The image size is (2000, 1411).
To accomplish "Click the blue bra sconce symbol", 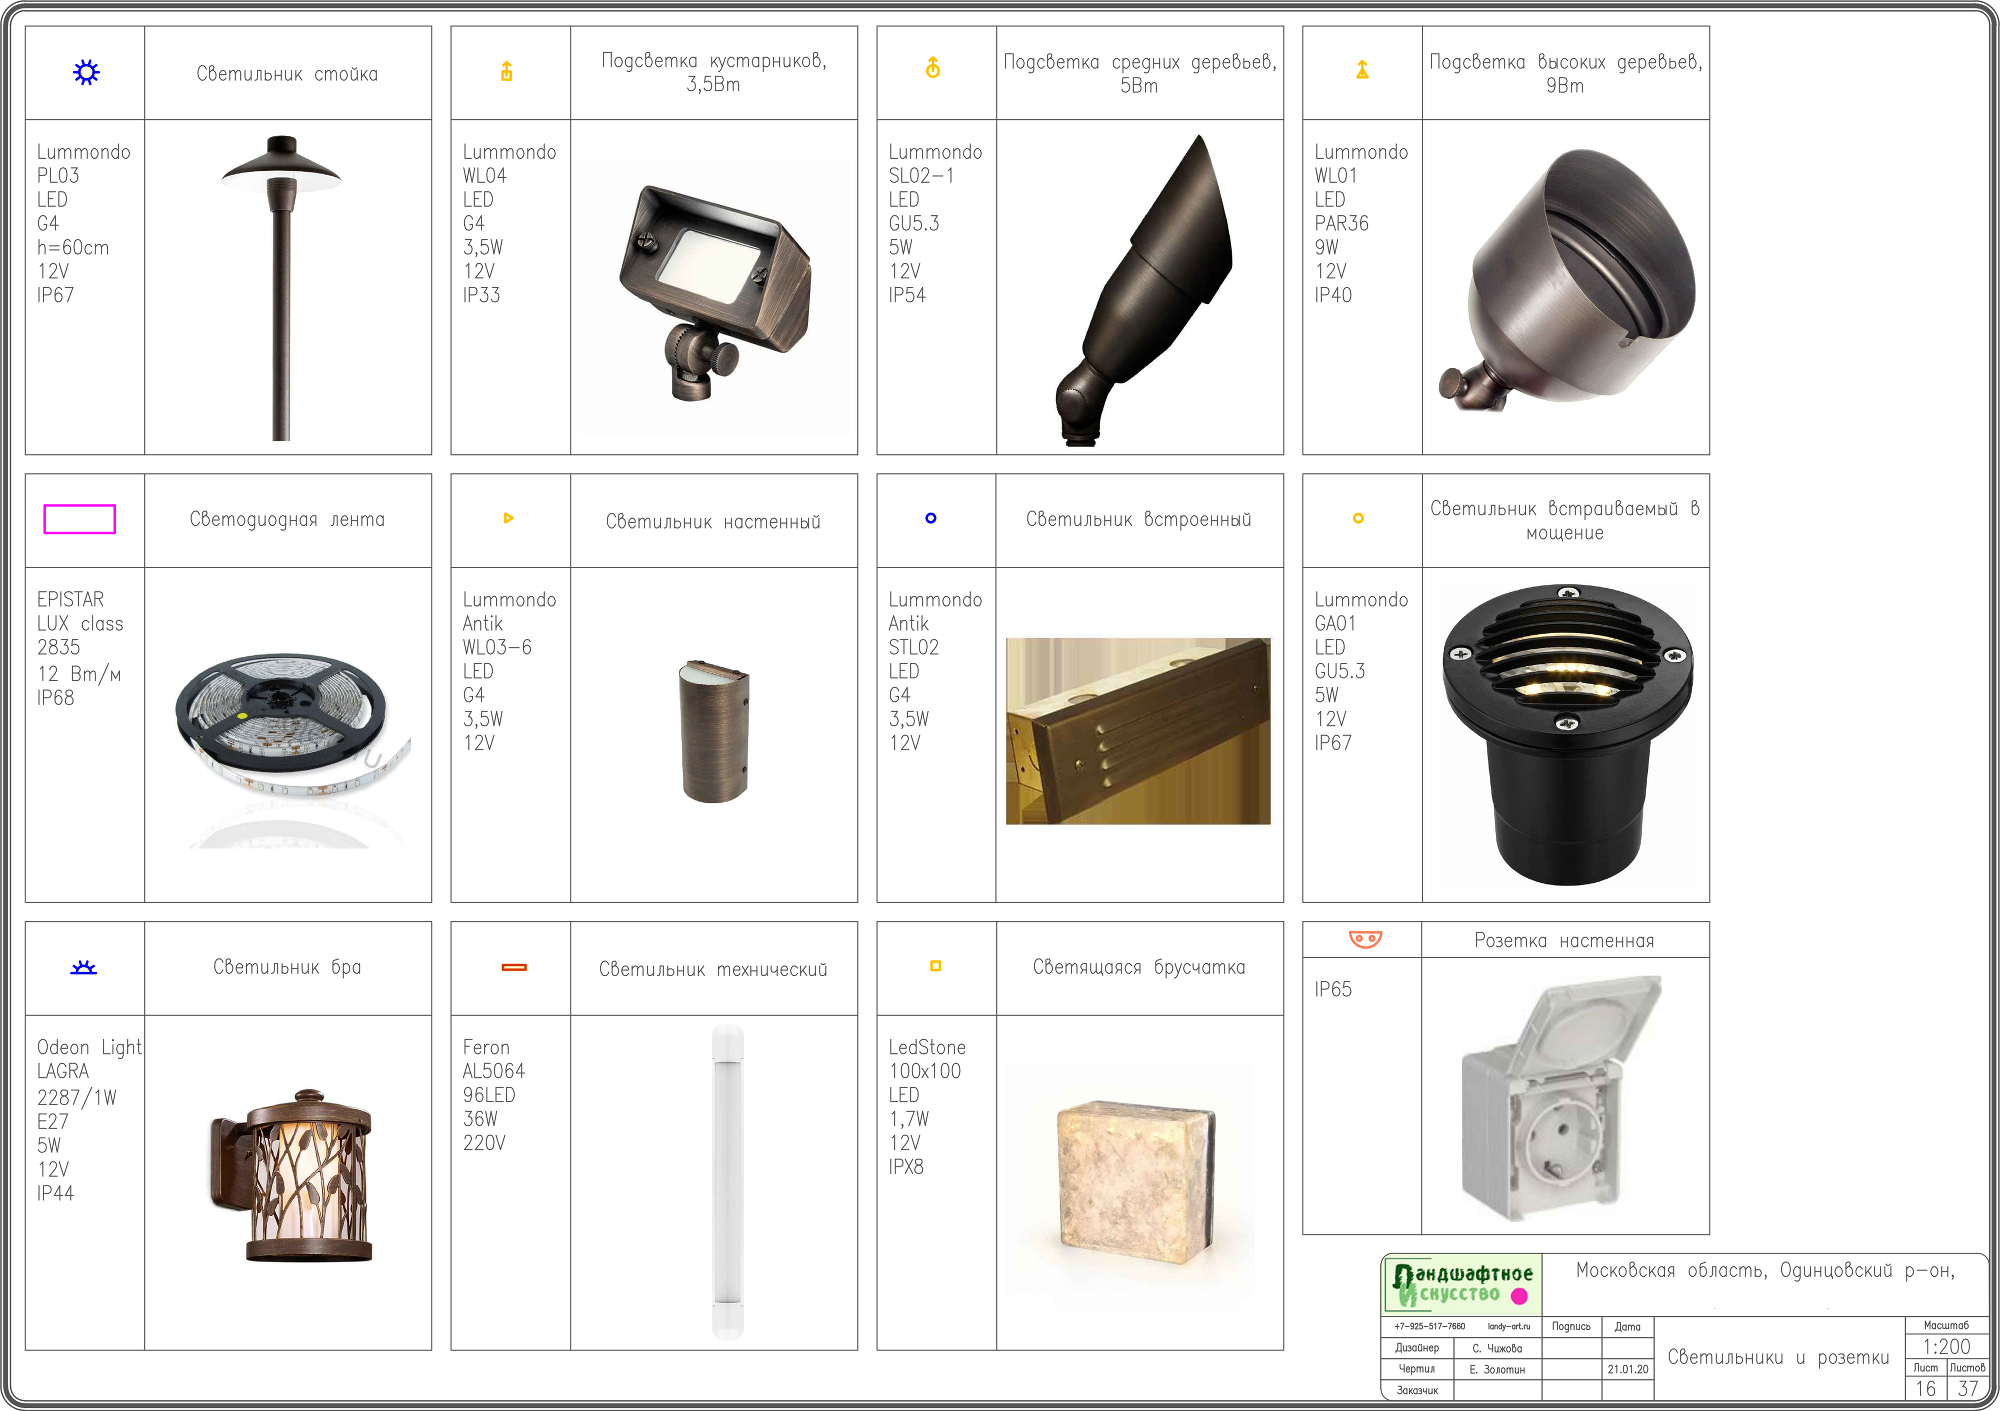I will [84, 967].
